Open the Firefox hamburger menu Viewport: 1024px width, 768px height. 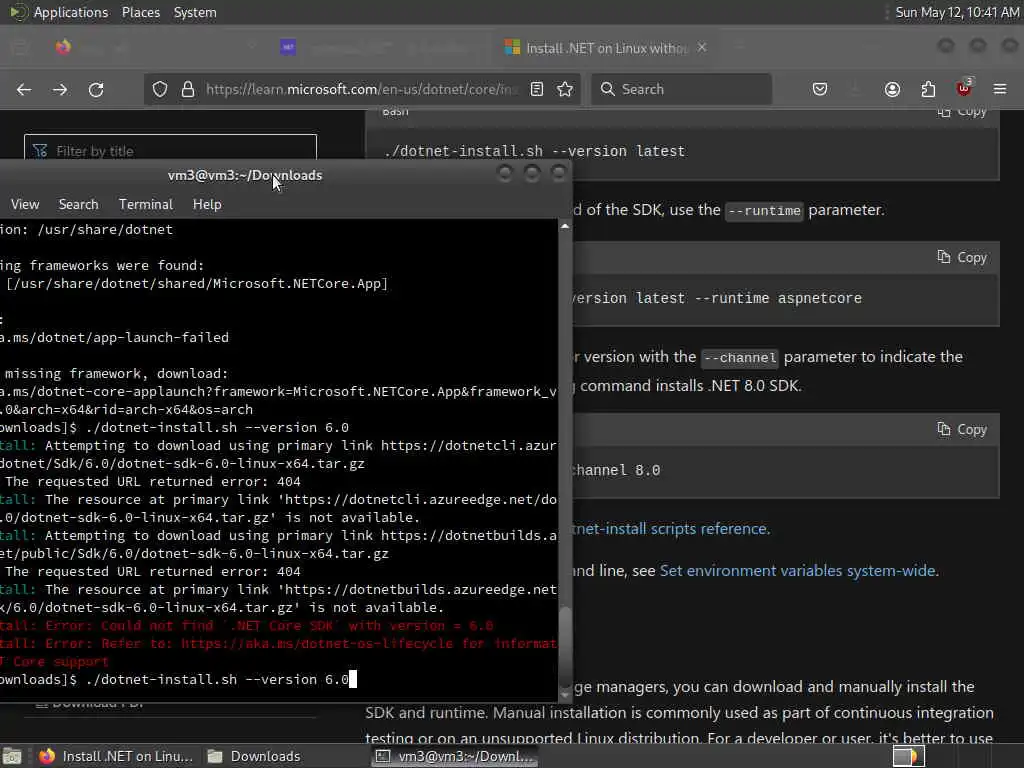[x=1000, y=89]
